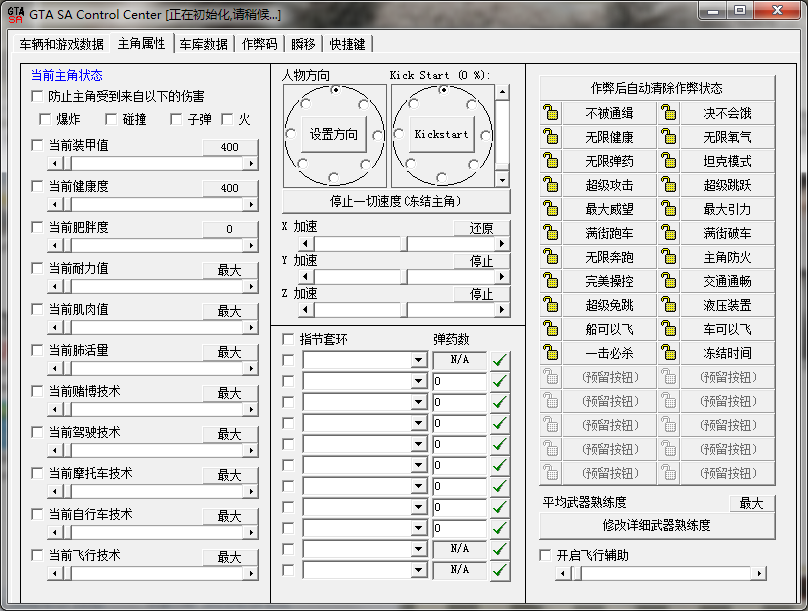Click 最大 button beside 平均武器熟练度
This screenshot has height=611, width=808.
751,503
